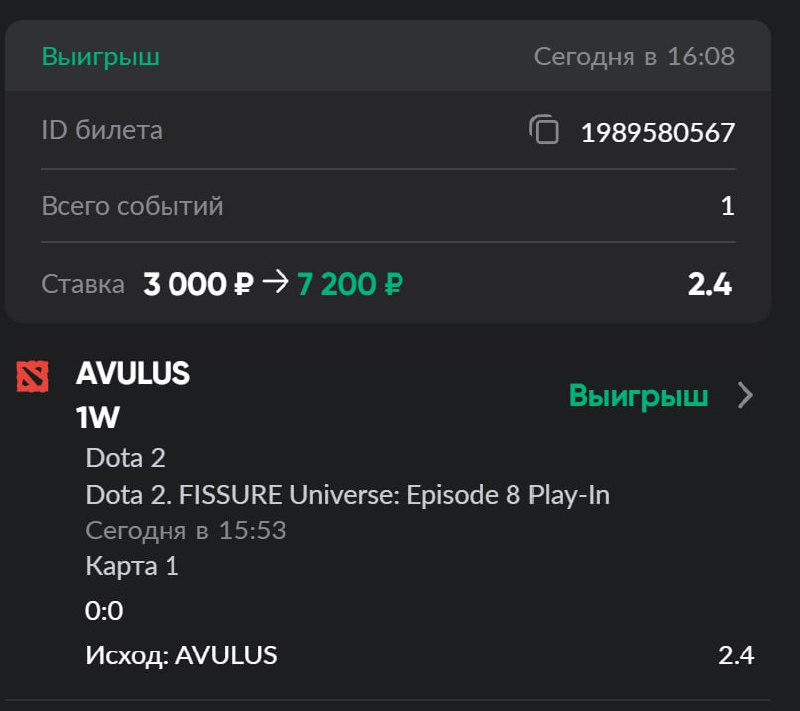
Task: Click the red Dota 2 game logo
Action: point(32,377)
